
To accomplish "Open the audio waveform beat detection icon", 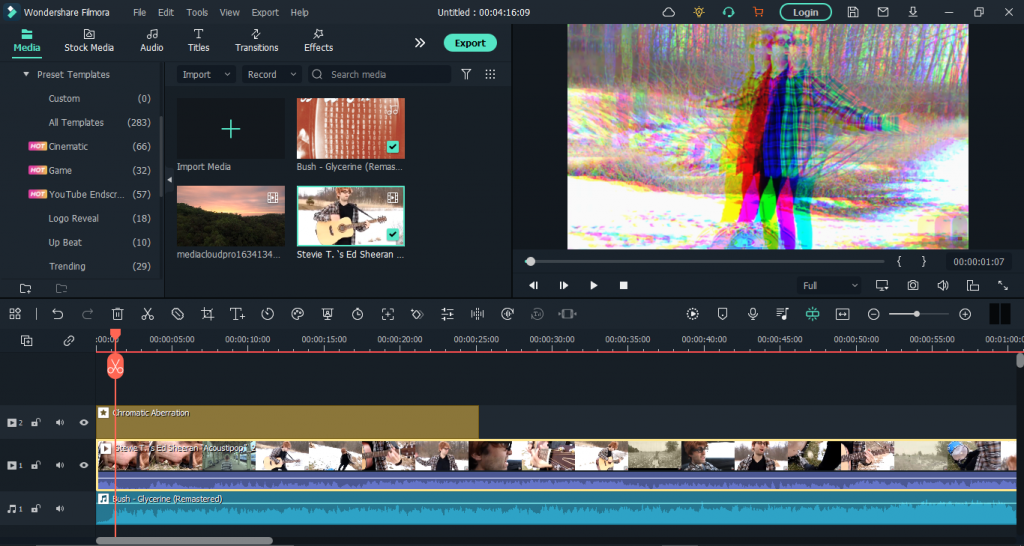I will click(477, 314).
